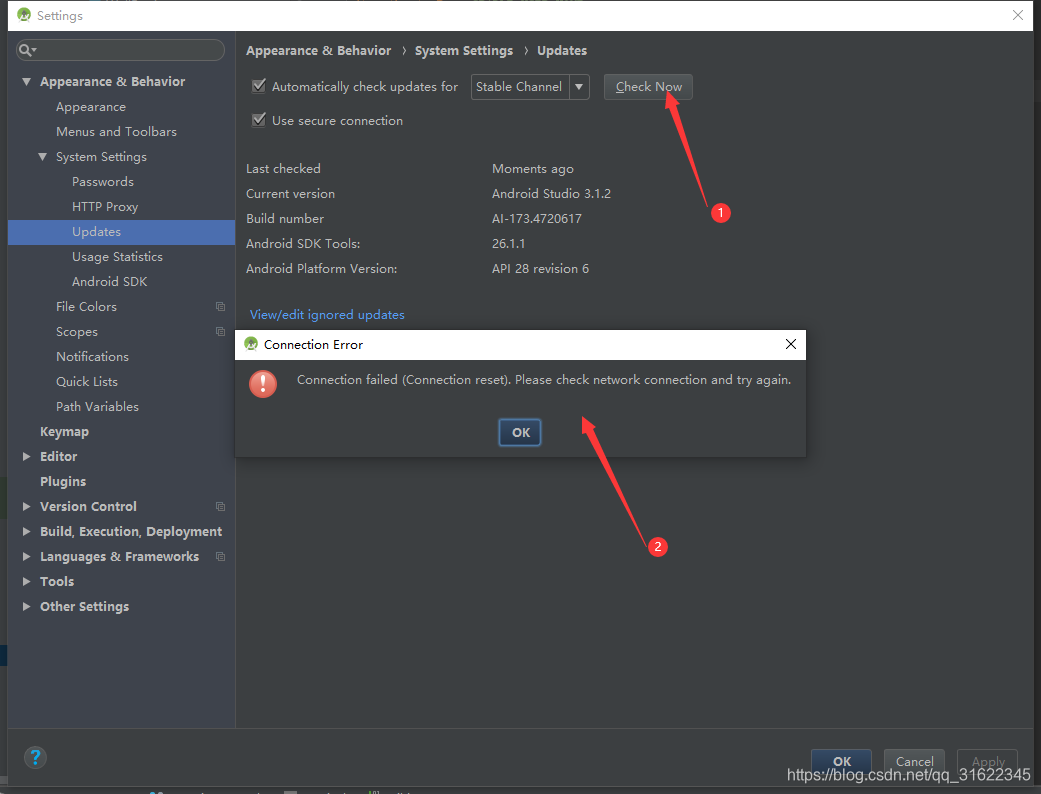The height and width of the screenshot is (794, 1041).
Task: Select Quick Lists
Action: pos(87,382)
